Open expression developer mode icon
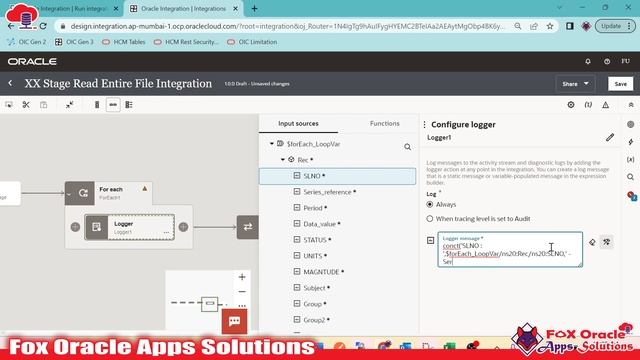Viewport: 640px width, 360px height. tap(607, 242)
